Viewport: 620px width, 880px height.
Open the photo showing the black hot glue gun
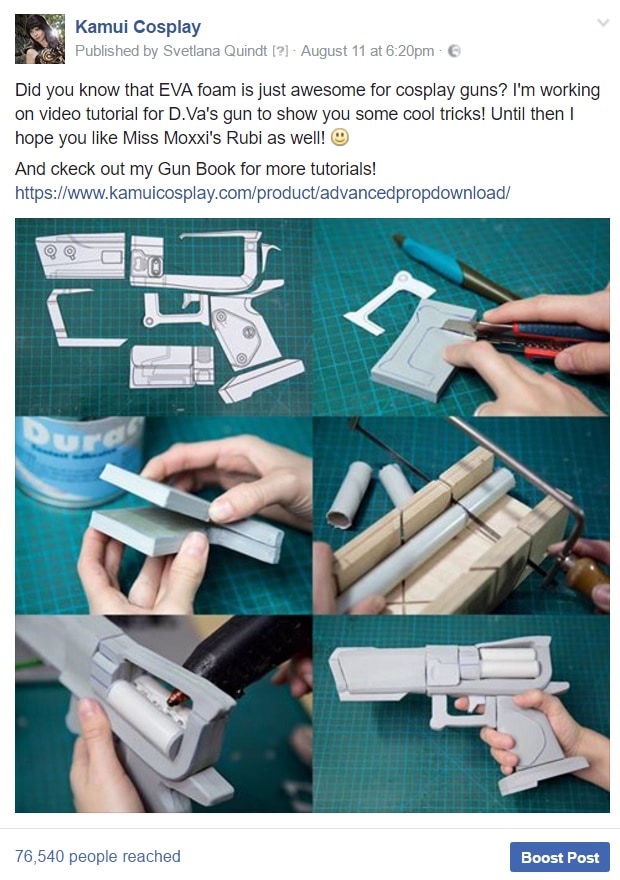pos(163,714)
